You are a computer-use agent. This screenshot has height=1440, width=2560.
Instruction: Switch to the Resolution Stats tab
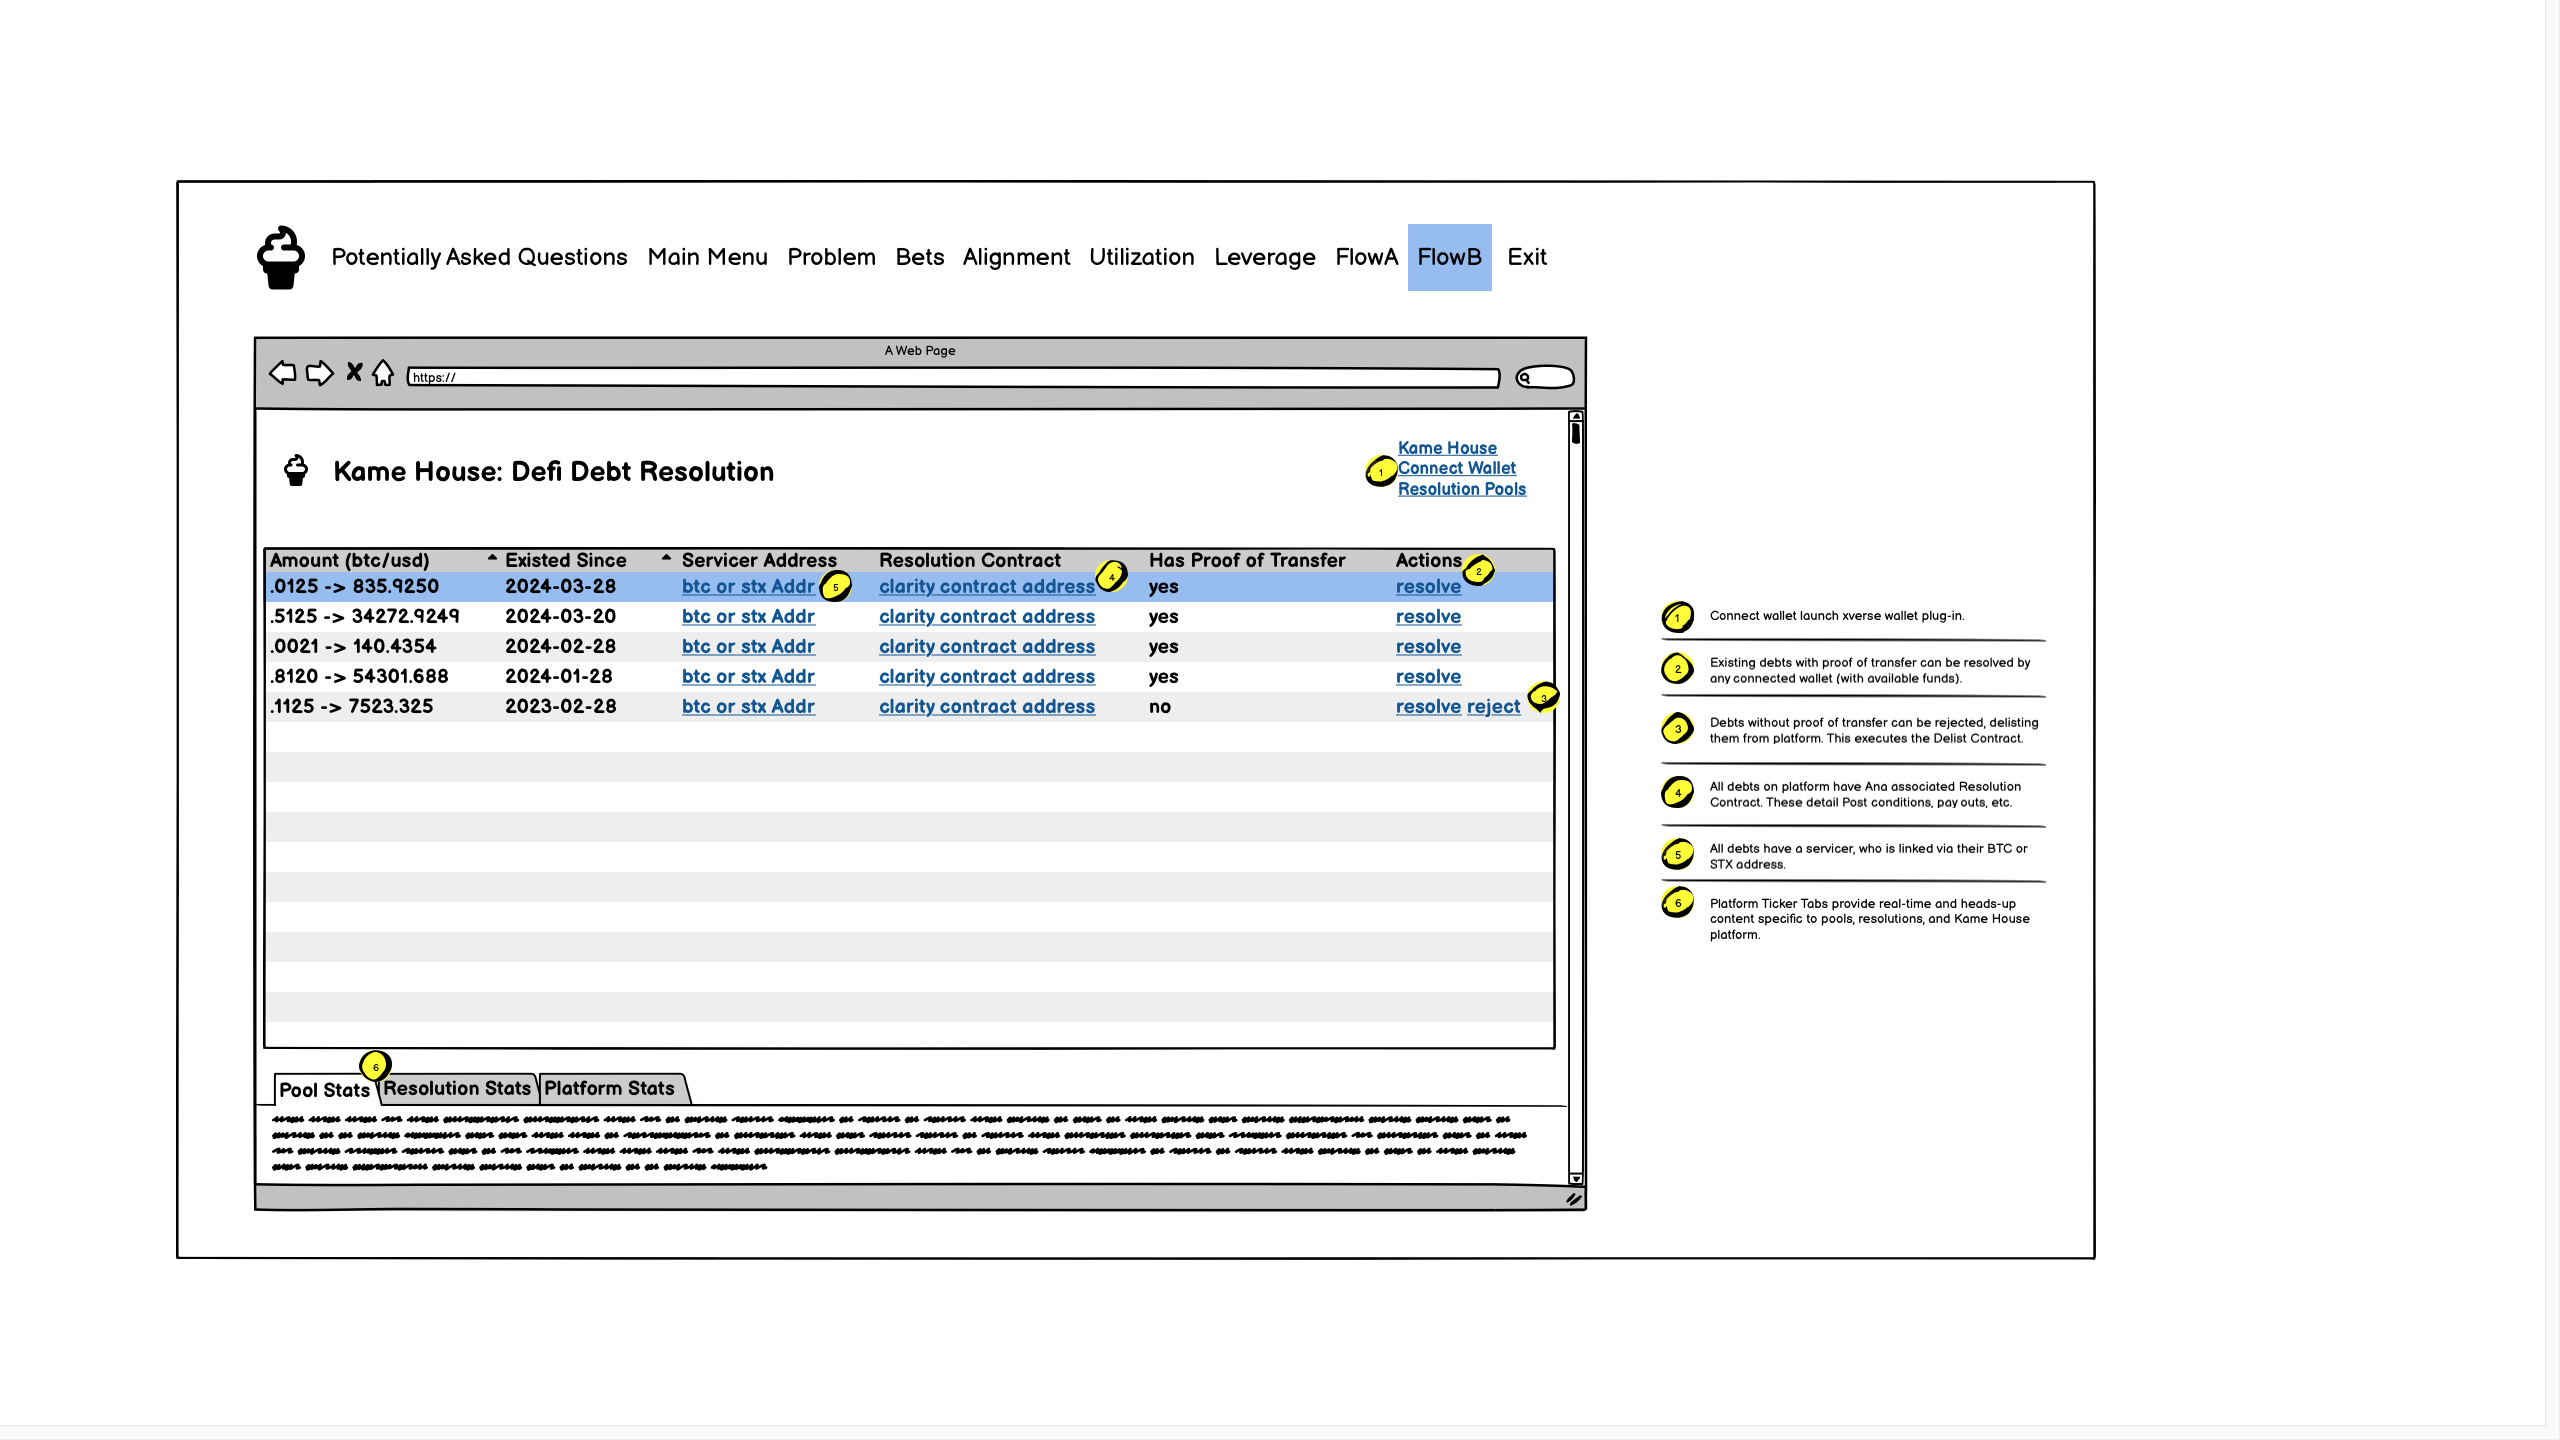tap(457, 1088)
